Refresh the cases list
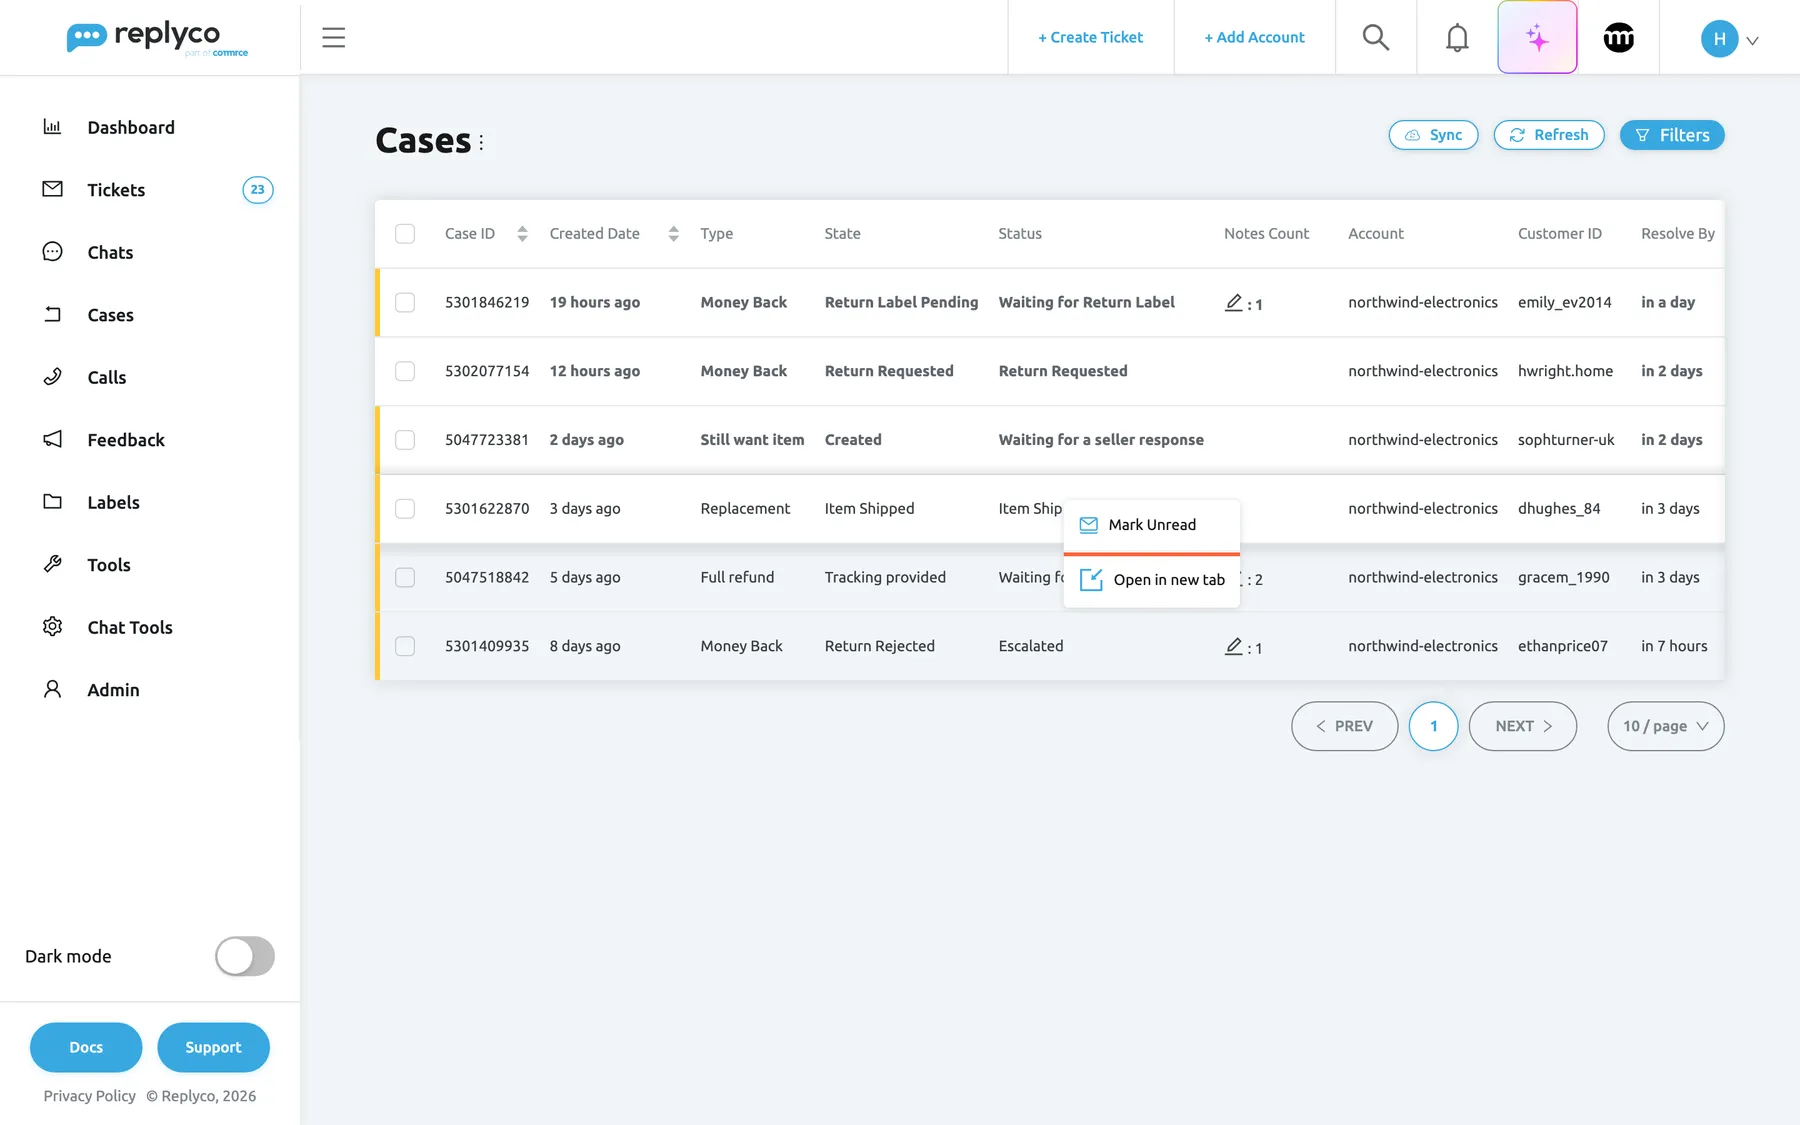Viewport: 1800px width, 1125px height. 1549,135
